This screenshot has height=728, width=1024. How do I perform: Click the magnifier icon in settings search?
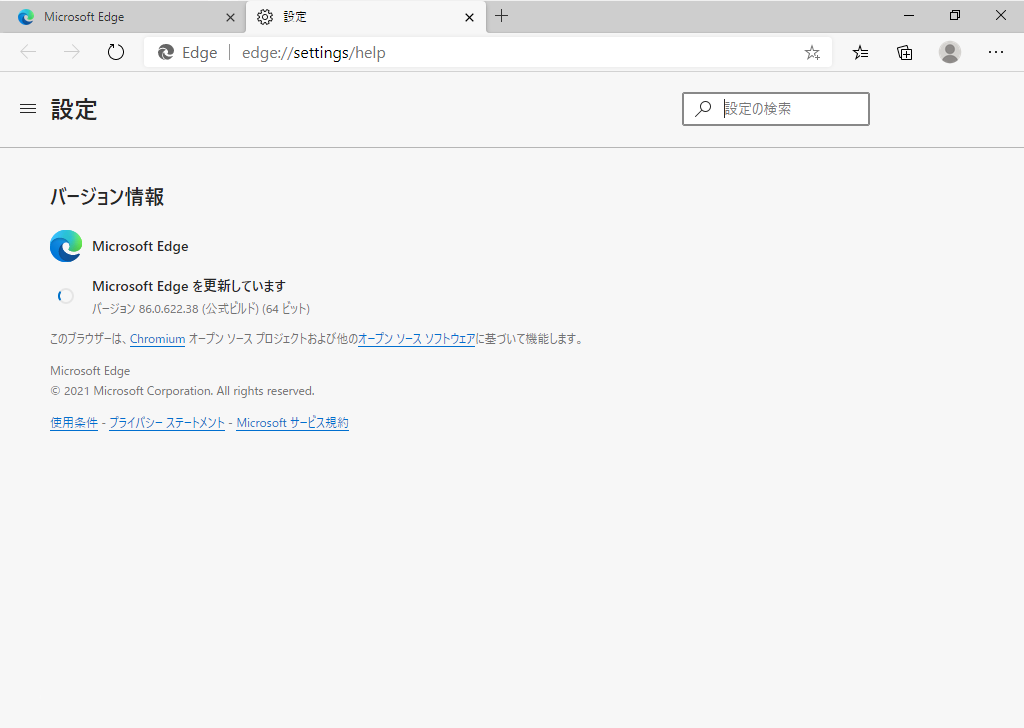[x=703, y=108]
